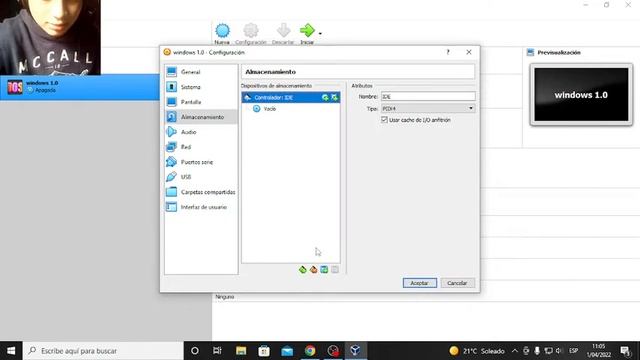Toggle Usar cache de I/O anfitrión

[384, 120]
